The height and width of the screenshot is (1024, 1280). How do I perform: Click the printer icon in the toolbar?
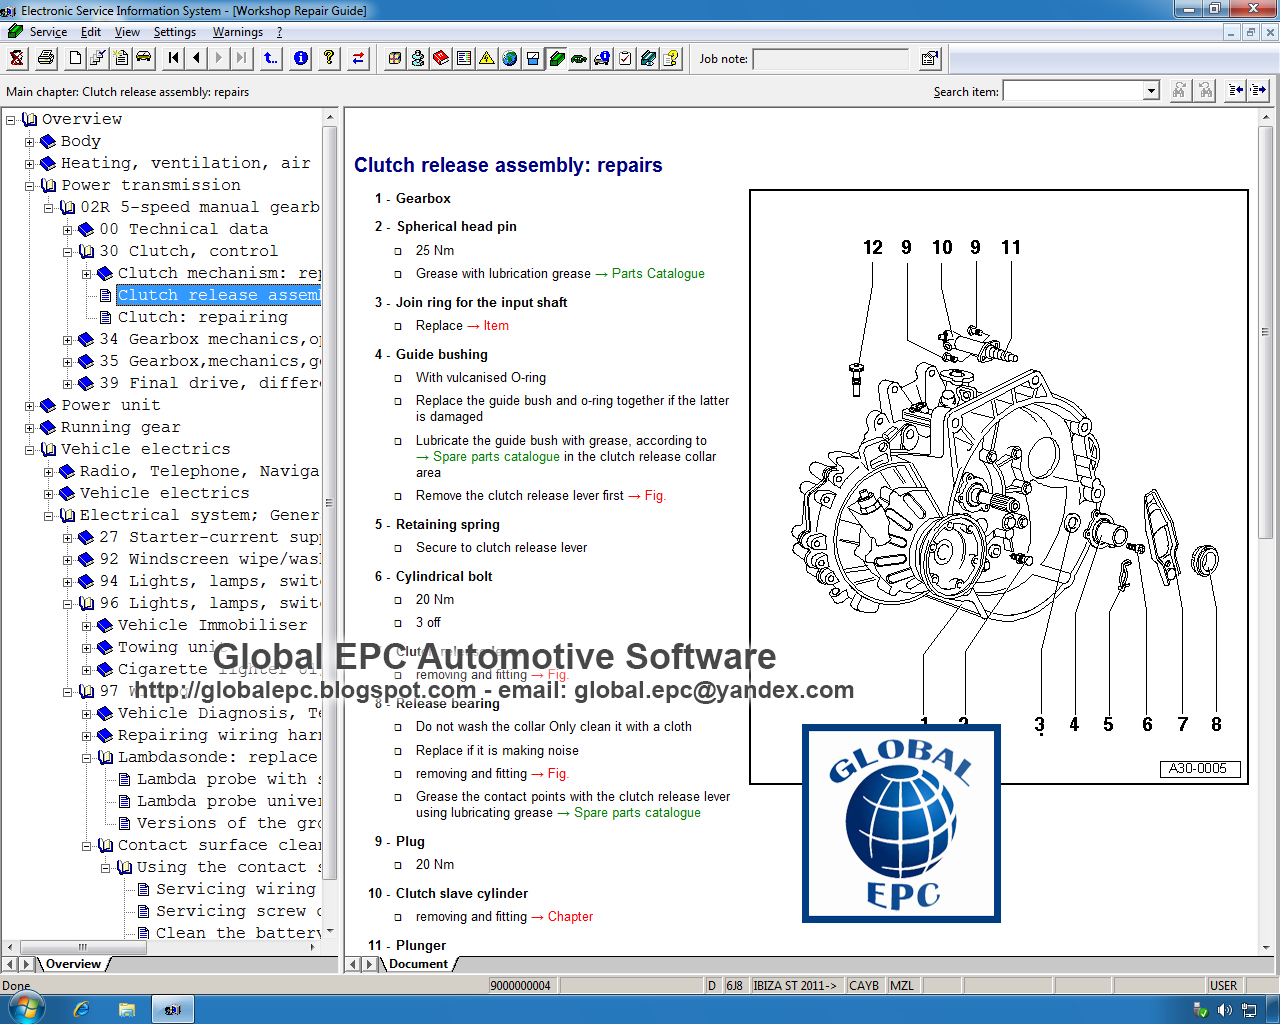pos(46,58)
